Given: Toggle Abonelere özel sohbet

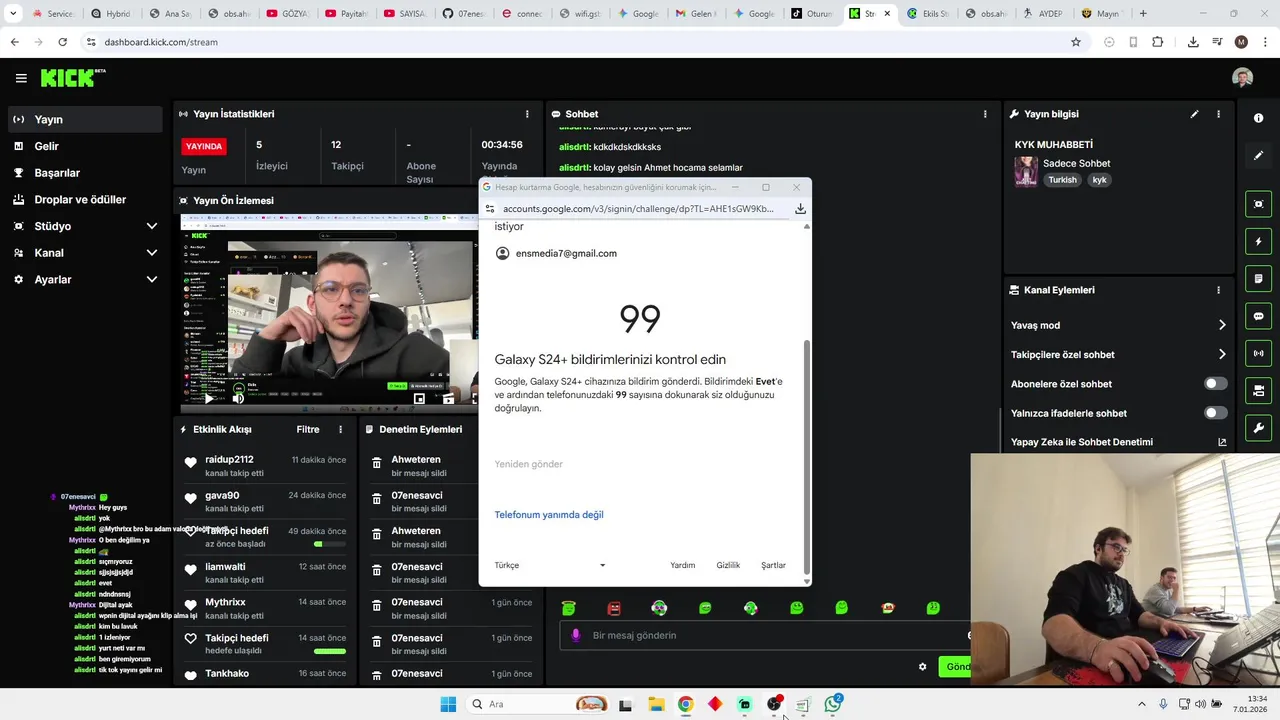Looking at the screenshot, I should pyautogui.click(x=1215, y=384).
